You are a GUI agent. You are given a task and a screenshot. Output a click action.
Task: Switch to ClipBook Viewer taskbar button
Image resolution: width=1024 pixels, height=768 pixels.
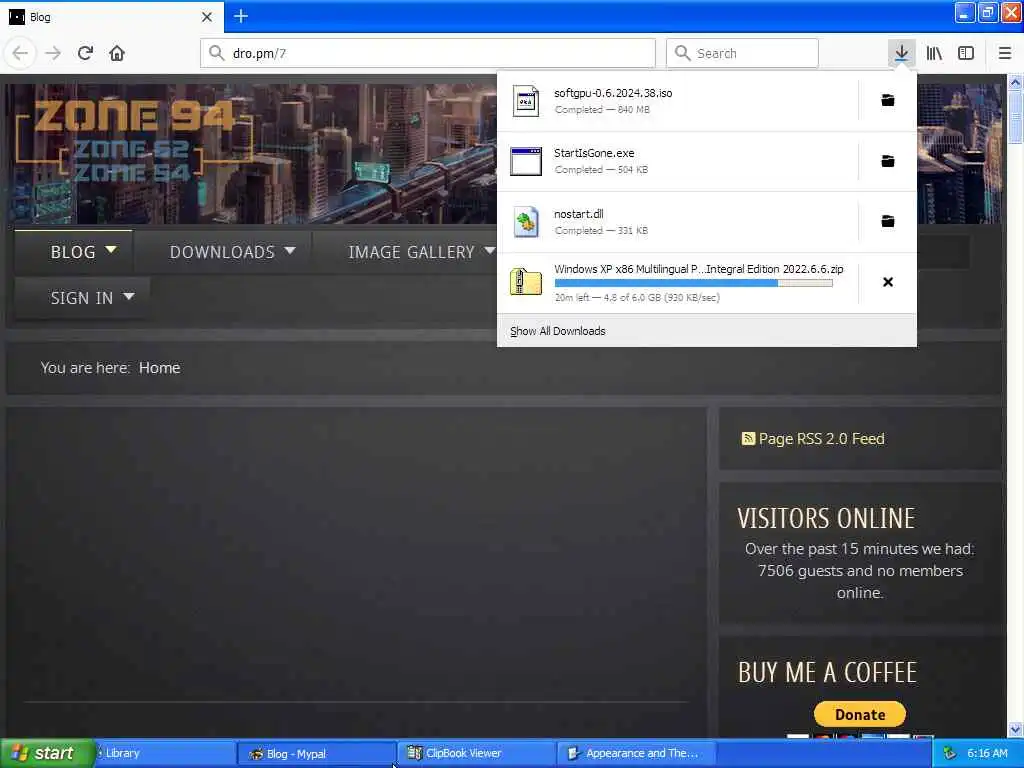point(476,753)
